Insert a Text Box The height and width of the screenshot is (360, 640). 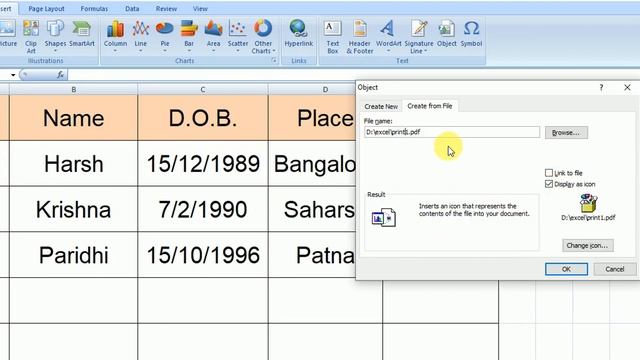[x=333, y=37]
